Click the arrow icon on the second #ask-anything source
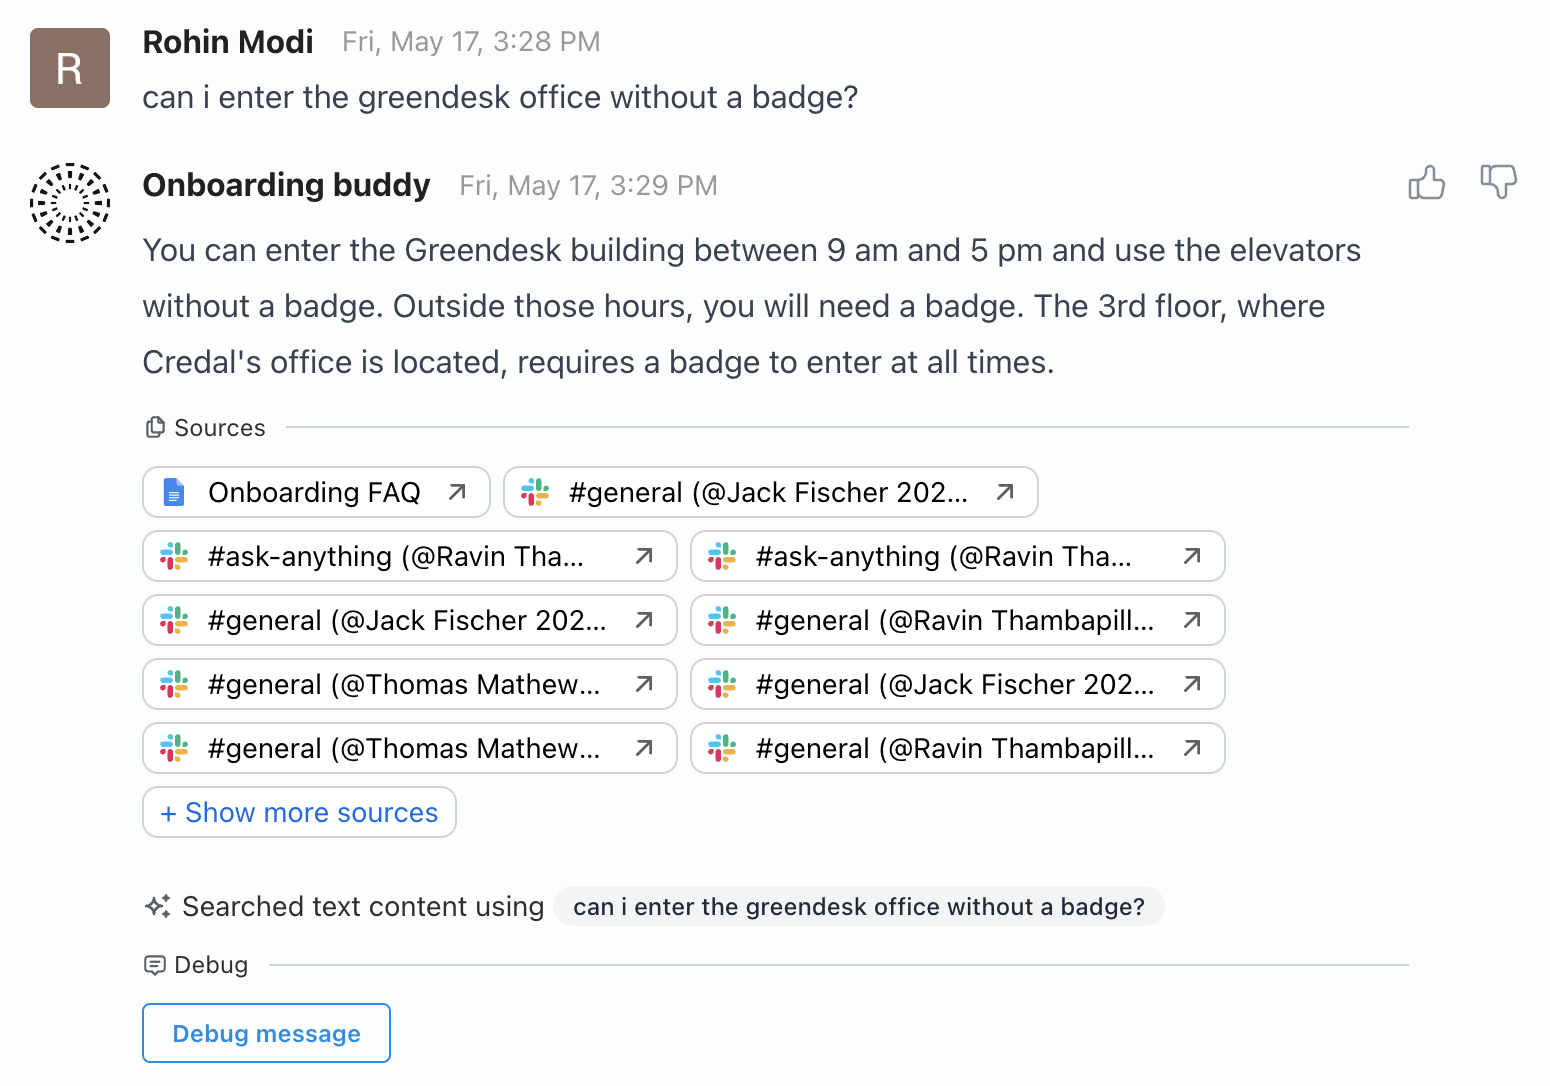The height and width of the screenshot is (1086, 1550). pos(1191,556)
